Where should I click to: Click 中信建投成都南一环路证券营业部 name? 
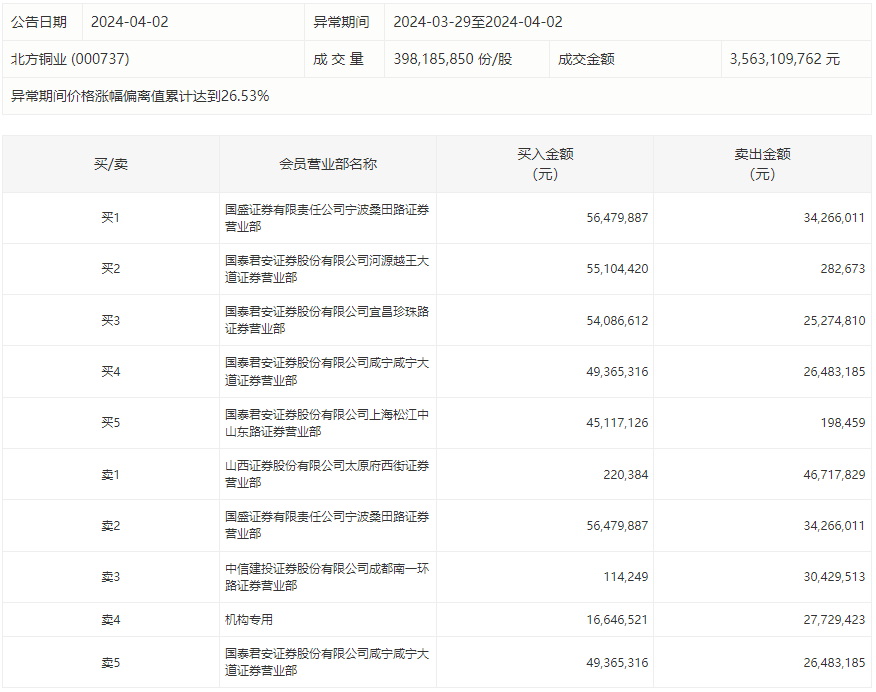(327, 577)
